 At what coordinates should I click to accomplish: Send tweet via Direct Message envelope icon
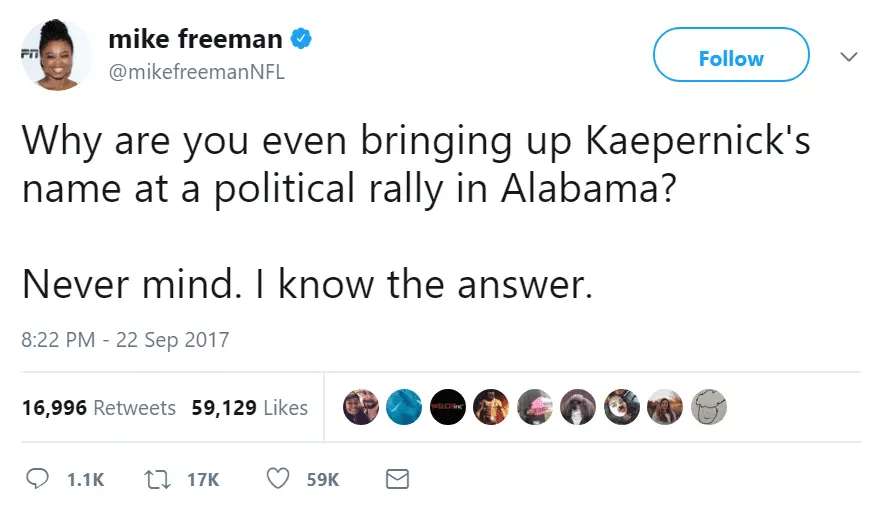397,480
